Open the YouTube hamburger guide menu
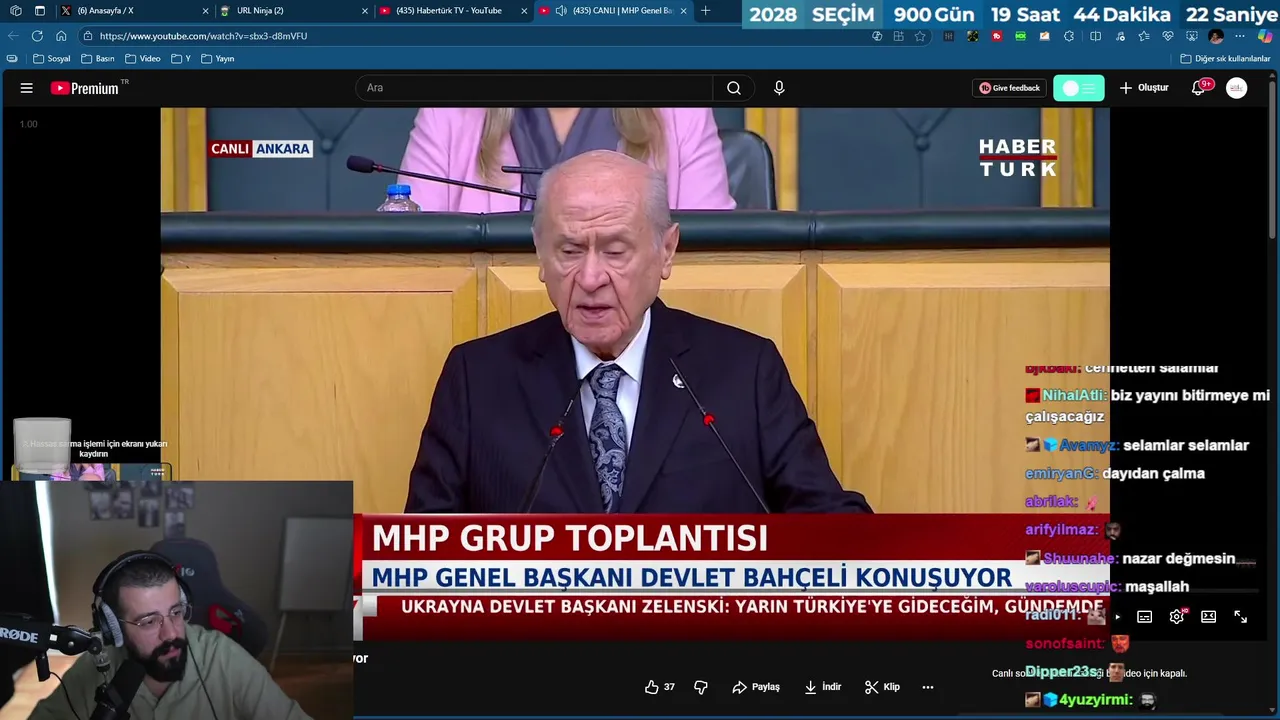Viewport: 1280px width, 720px height. coord(26,88)
